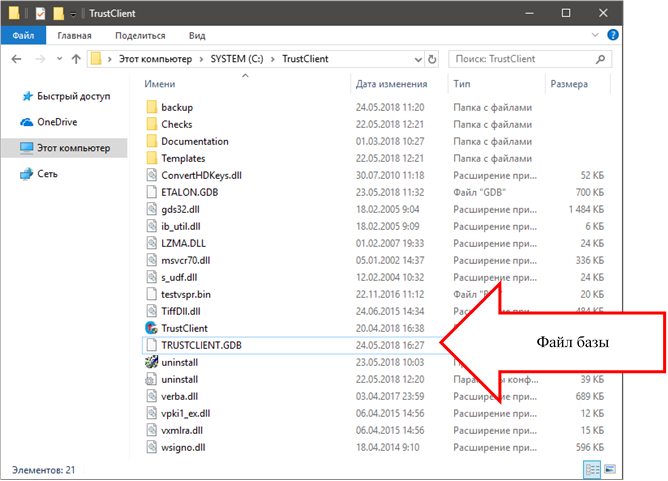This screenshot has height=481, width=668.
Task: Select the Templates folder icon
Action: [x=152, y=158]
